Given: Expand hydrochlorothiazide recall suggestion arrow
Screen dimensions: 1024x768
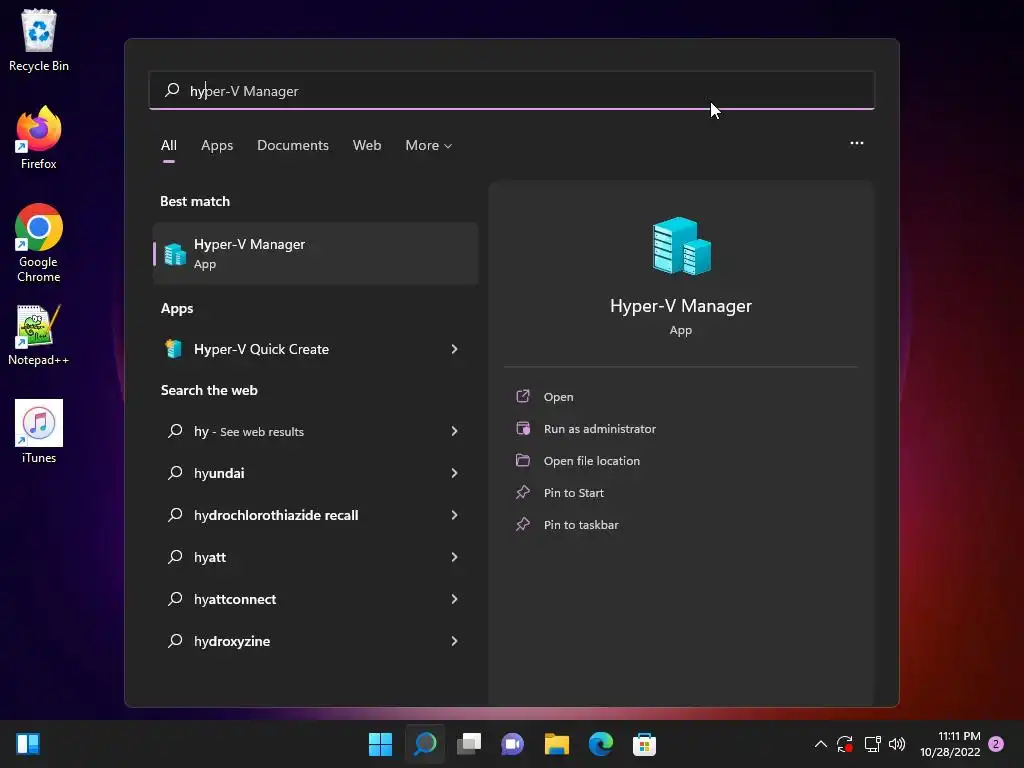Looking at the screenshot, I should pyautogui.click(x=454, y=515).
